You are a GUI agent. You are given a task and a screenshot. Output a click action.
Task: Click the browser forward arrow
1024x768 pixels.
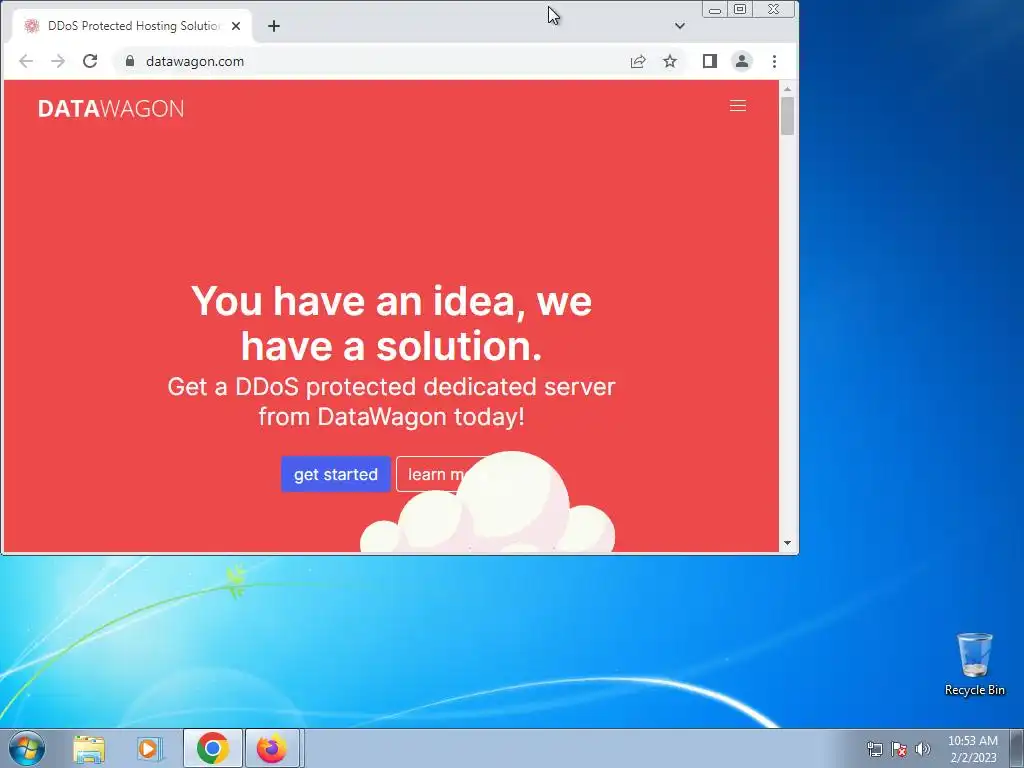58,61
